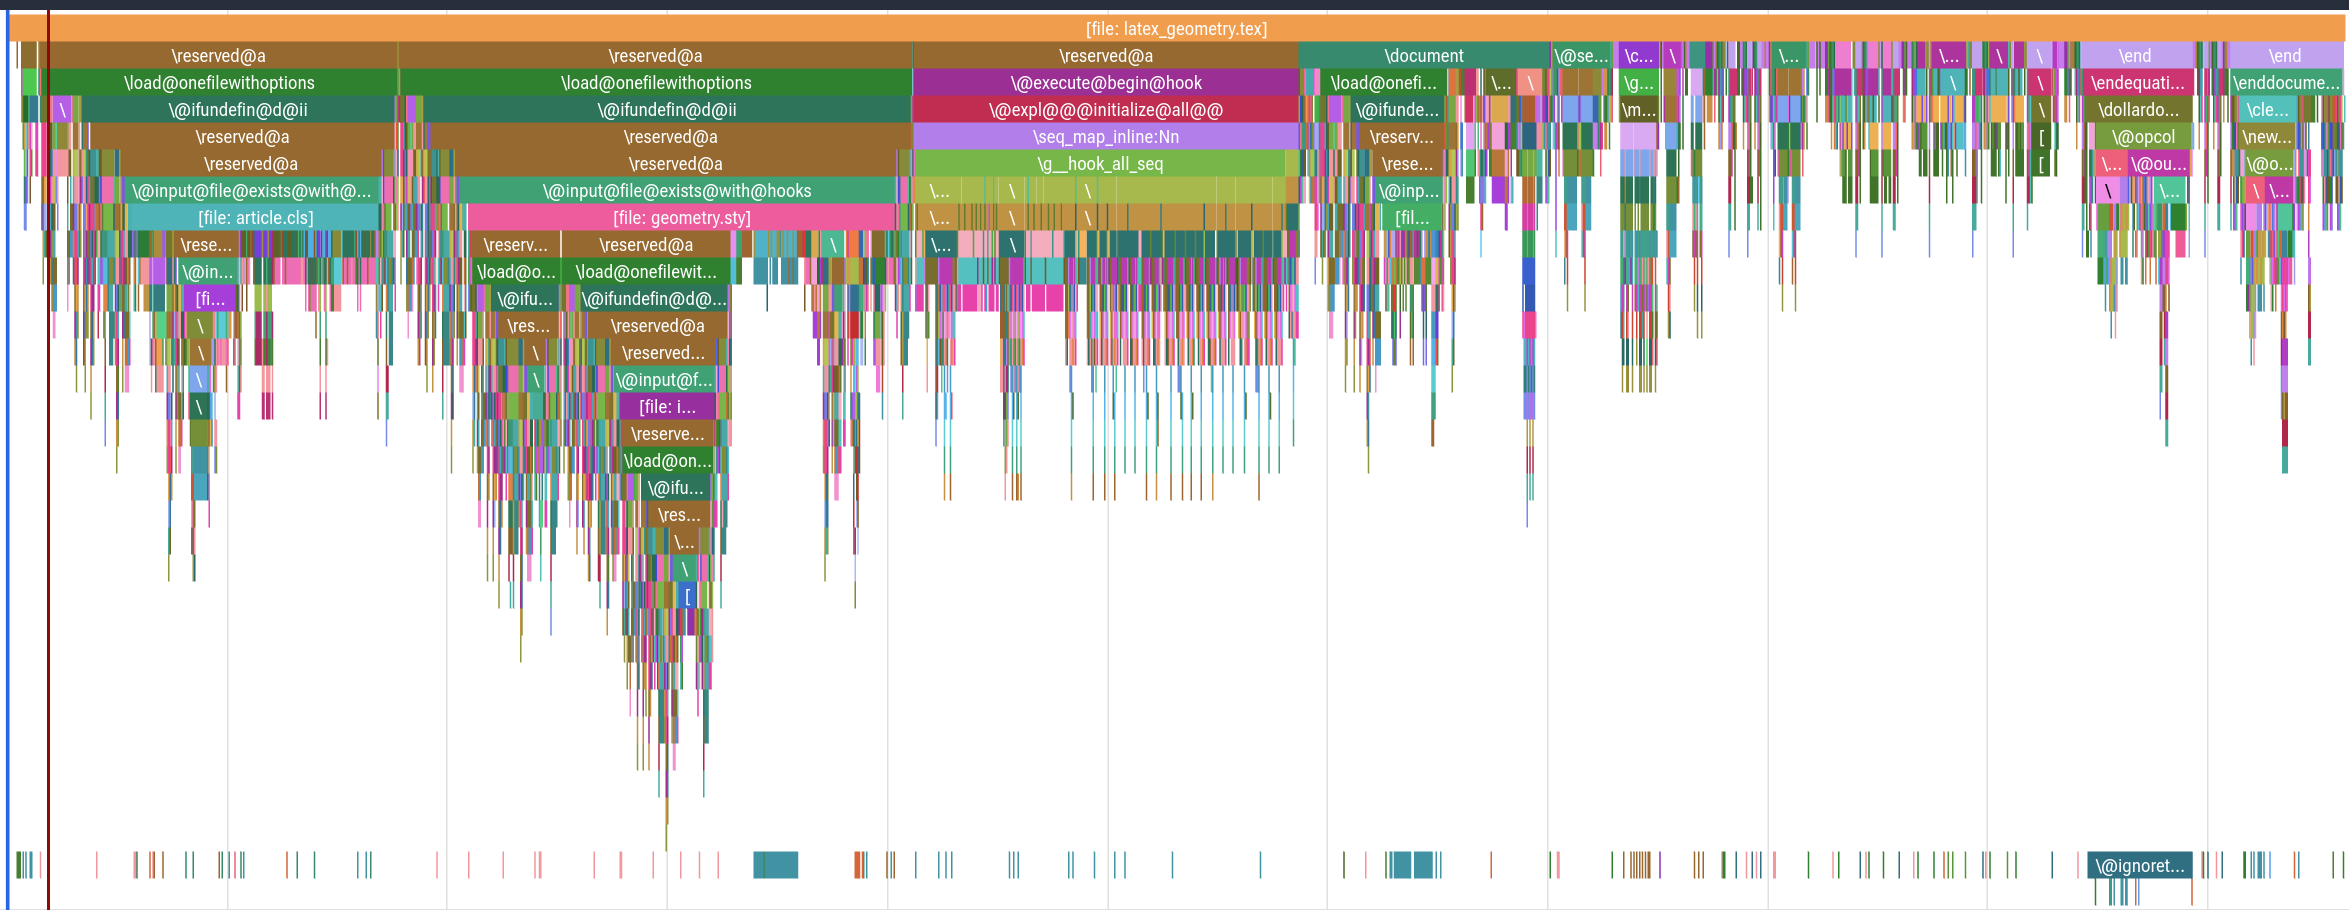Select \load@onefilewithoptions frame above article.cls
The height and width of the screenshot is (915, 2349).
click(x=218, y=83)
